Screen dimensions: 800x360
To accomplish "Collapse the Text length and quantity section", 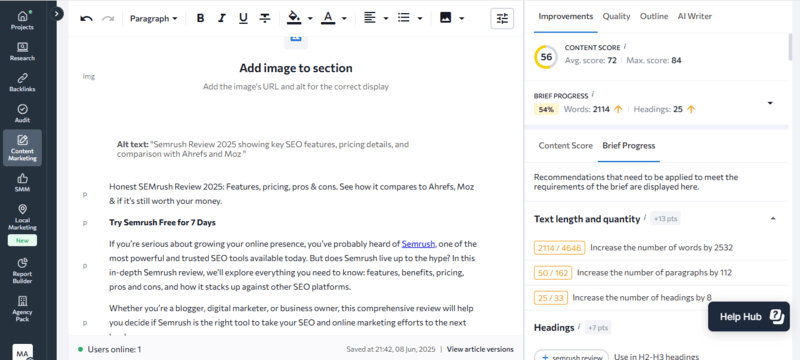I will (773, 218).
